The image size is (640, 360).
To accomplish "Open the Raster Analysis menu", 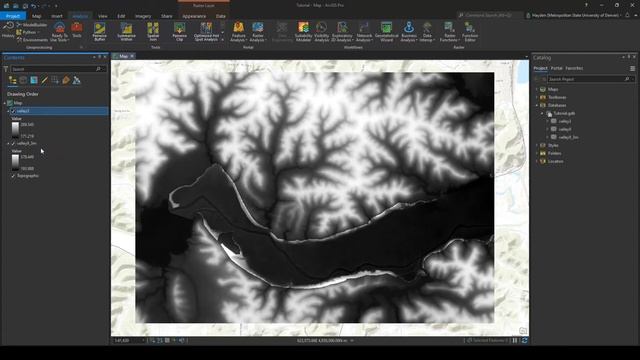I will click(x=258, y=32).
